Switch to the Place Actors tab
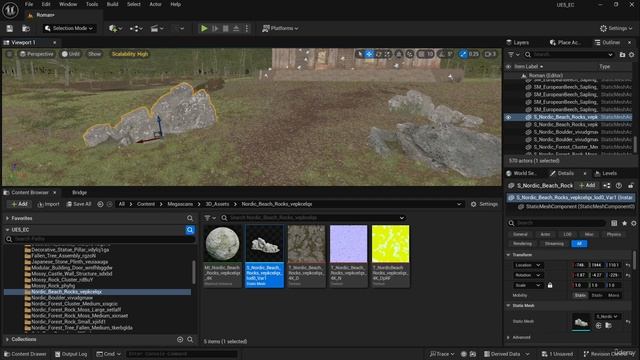 pyautogui.click(x=565, y=42)
